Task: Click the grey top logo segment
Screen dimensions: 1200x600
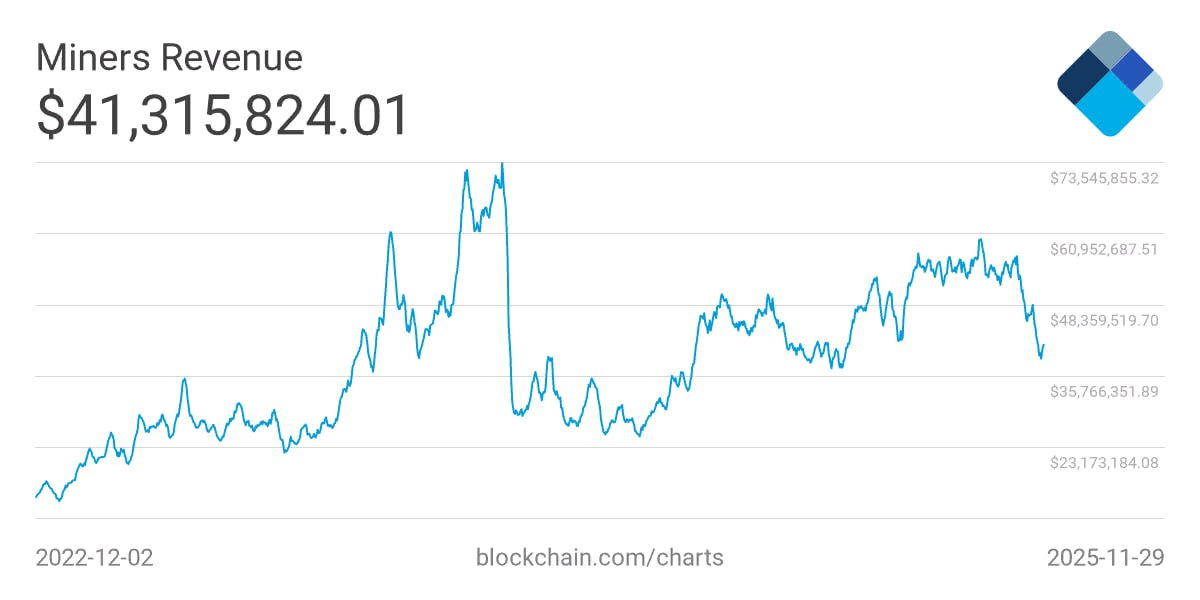Action: (1109, 49)
